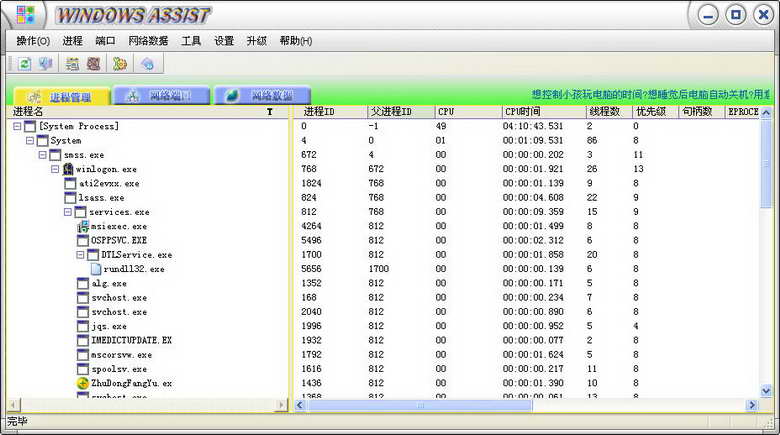Click the ati2evxx.exe window icon

[70, 184]
